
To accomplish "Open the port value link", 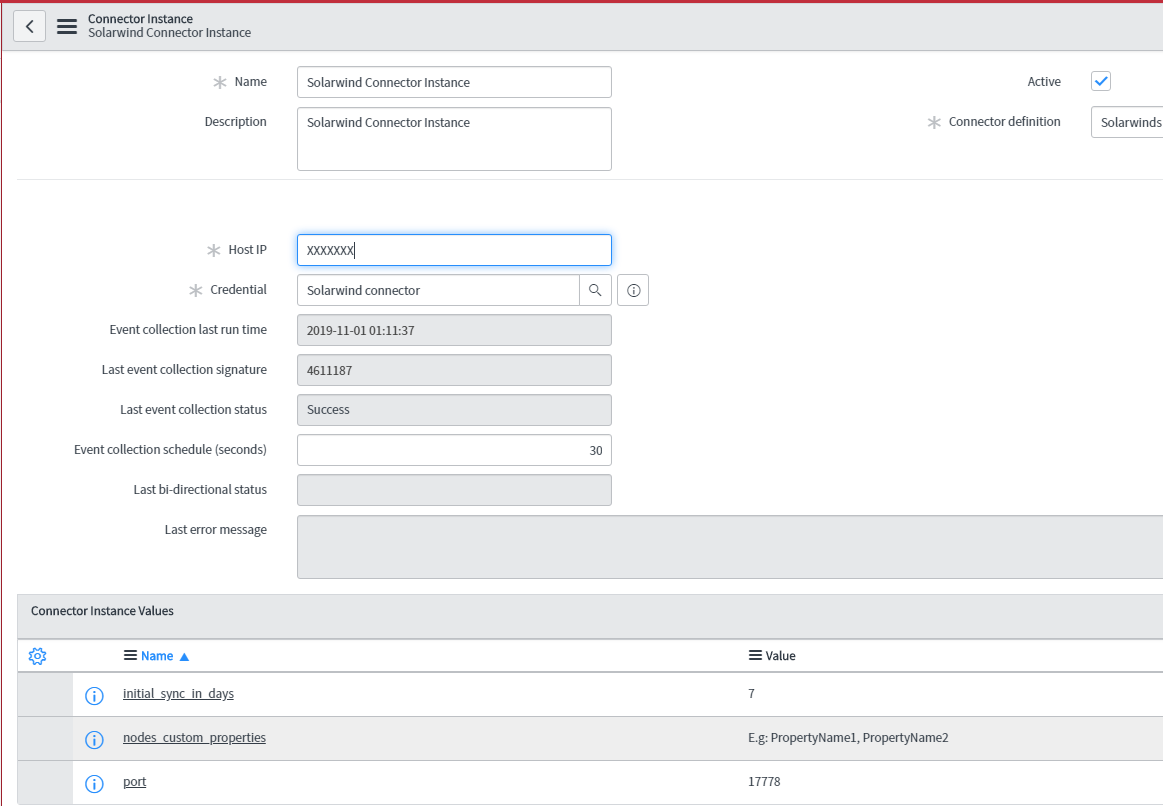I will click(x=134, y=782).
